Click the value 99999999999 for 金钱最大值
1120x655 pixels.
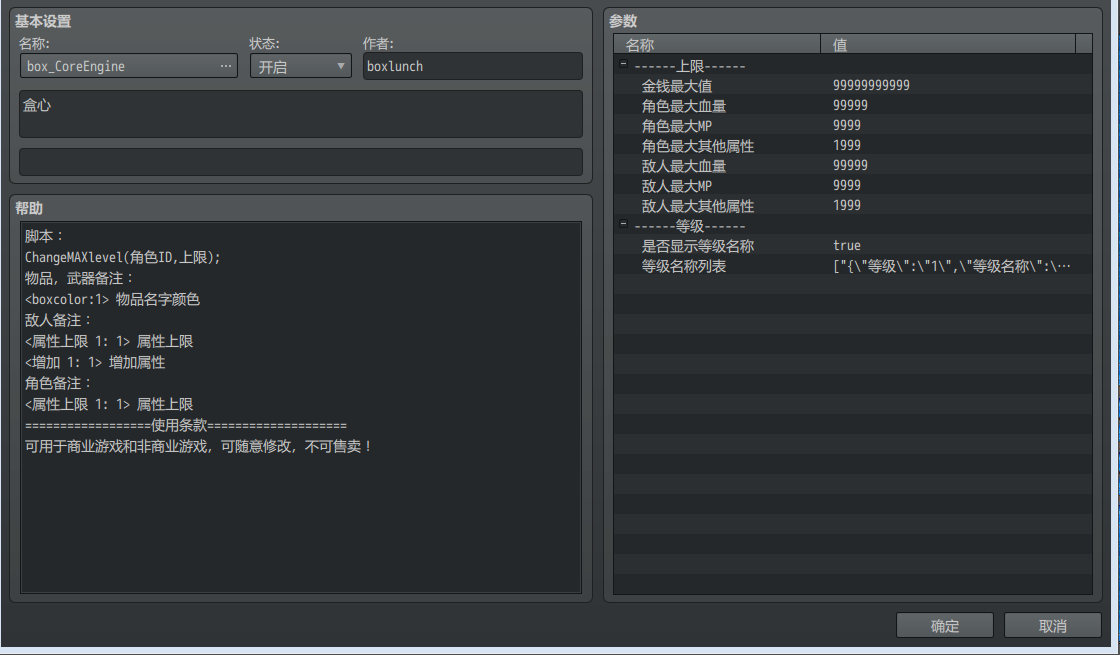point(871,86)
